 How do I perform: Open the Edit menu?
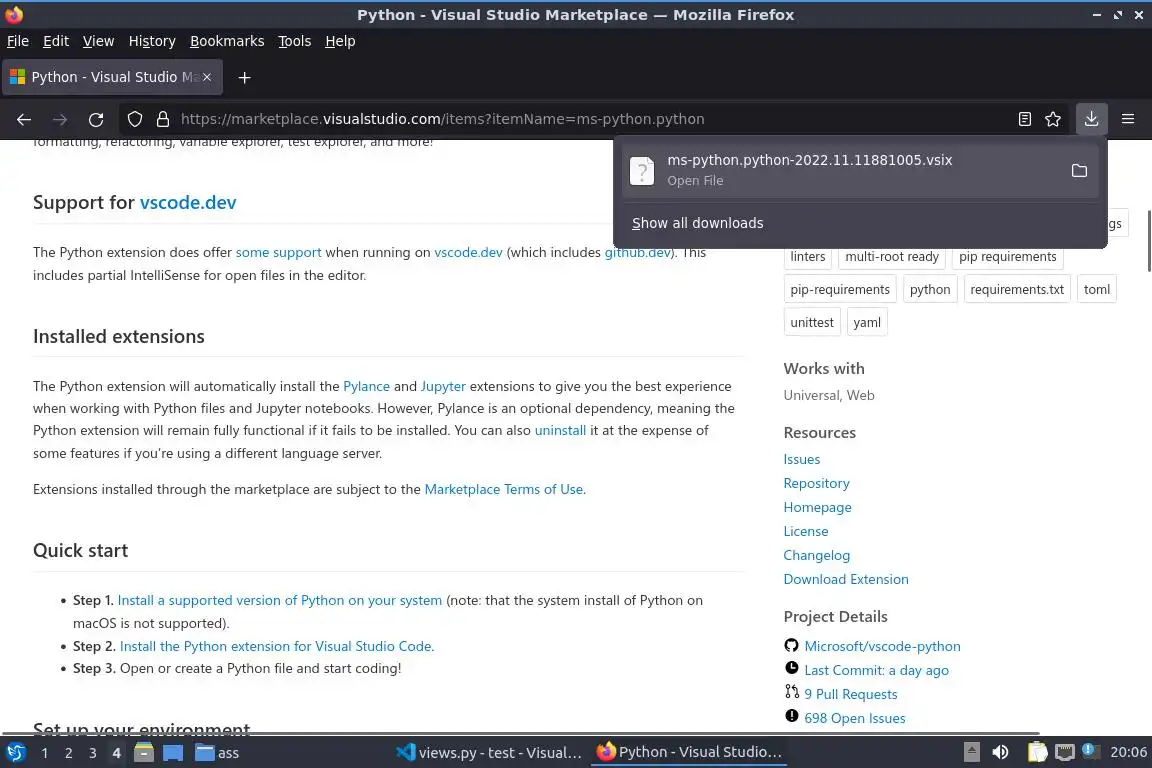[x=56, y=41]
